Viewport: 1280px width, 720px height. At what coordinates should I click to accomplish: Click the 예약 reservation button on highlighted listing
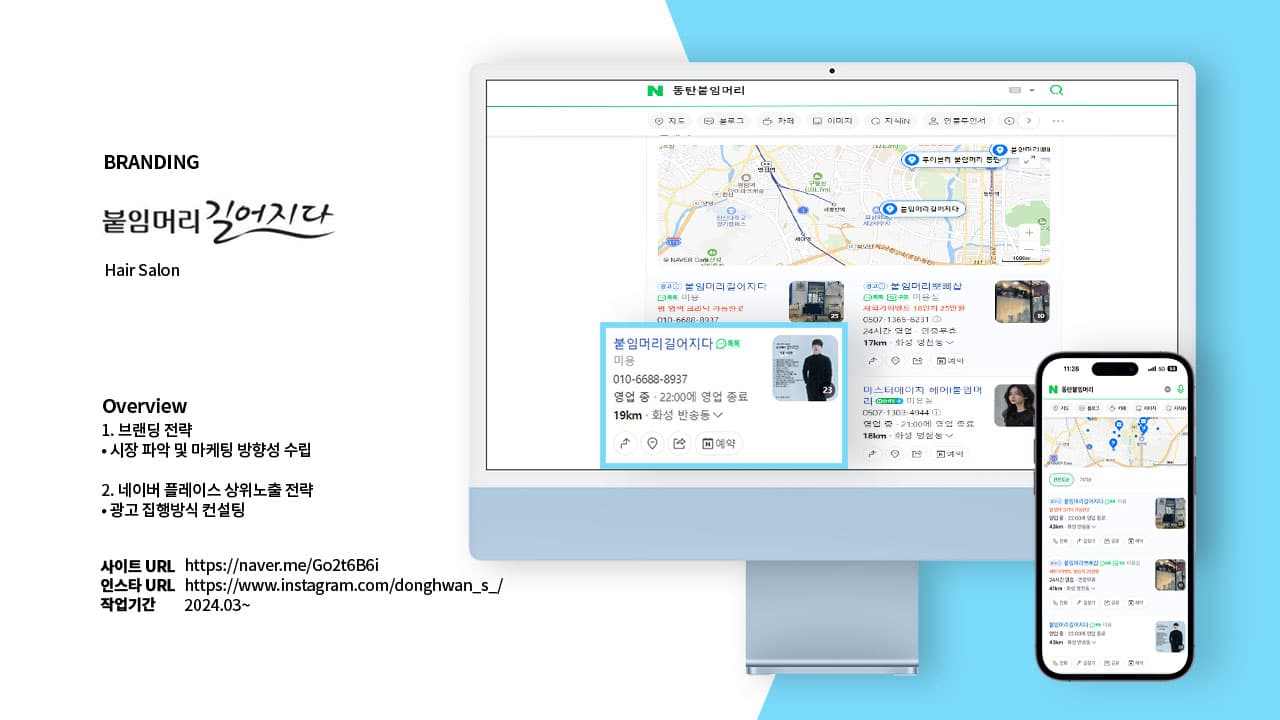pyautogui.click(x=719, y=444)
